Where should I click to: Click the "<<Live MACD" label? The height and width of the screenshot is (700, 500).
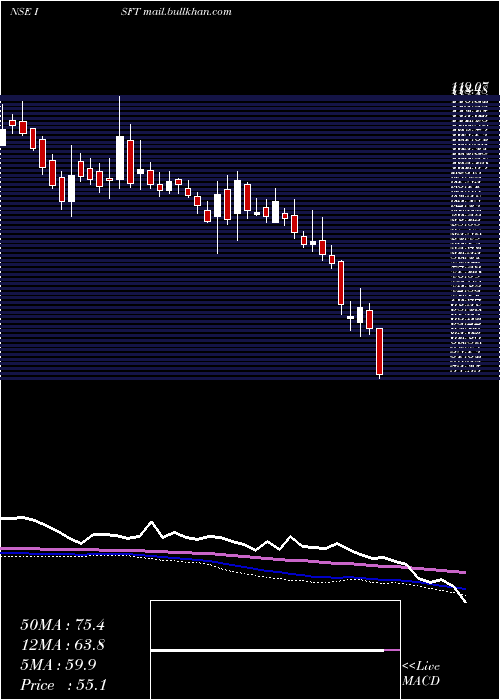(421, 674)
